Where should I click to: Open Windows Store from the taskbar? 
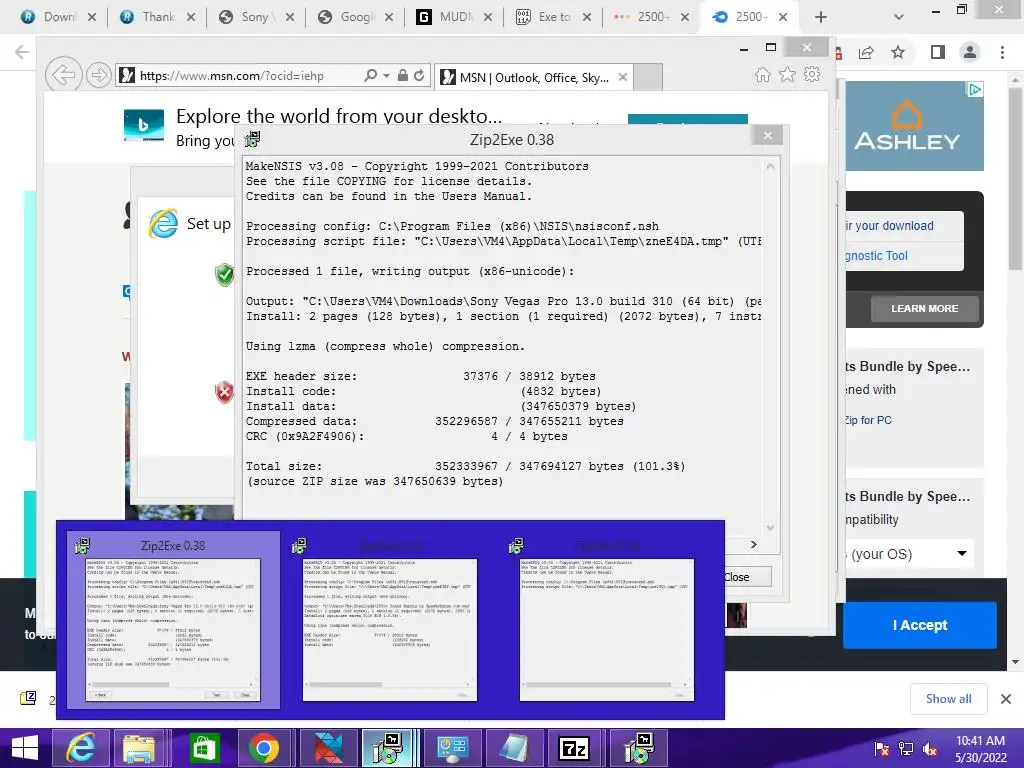(203, 748)
